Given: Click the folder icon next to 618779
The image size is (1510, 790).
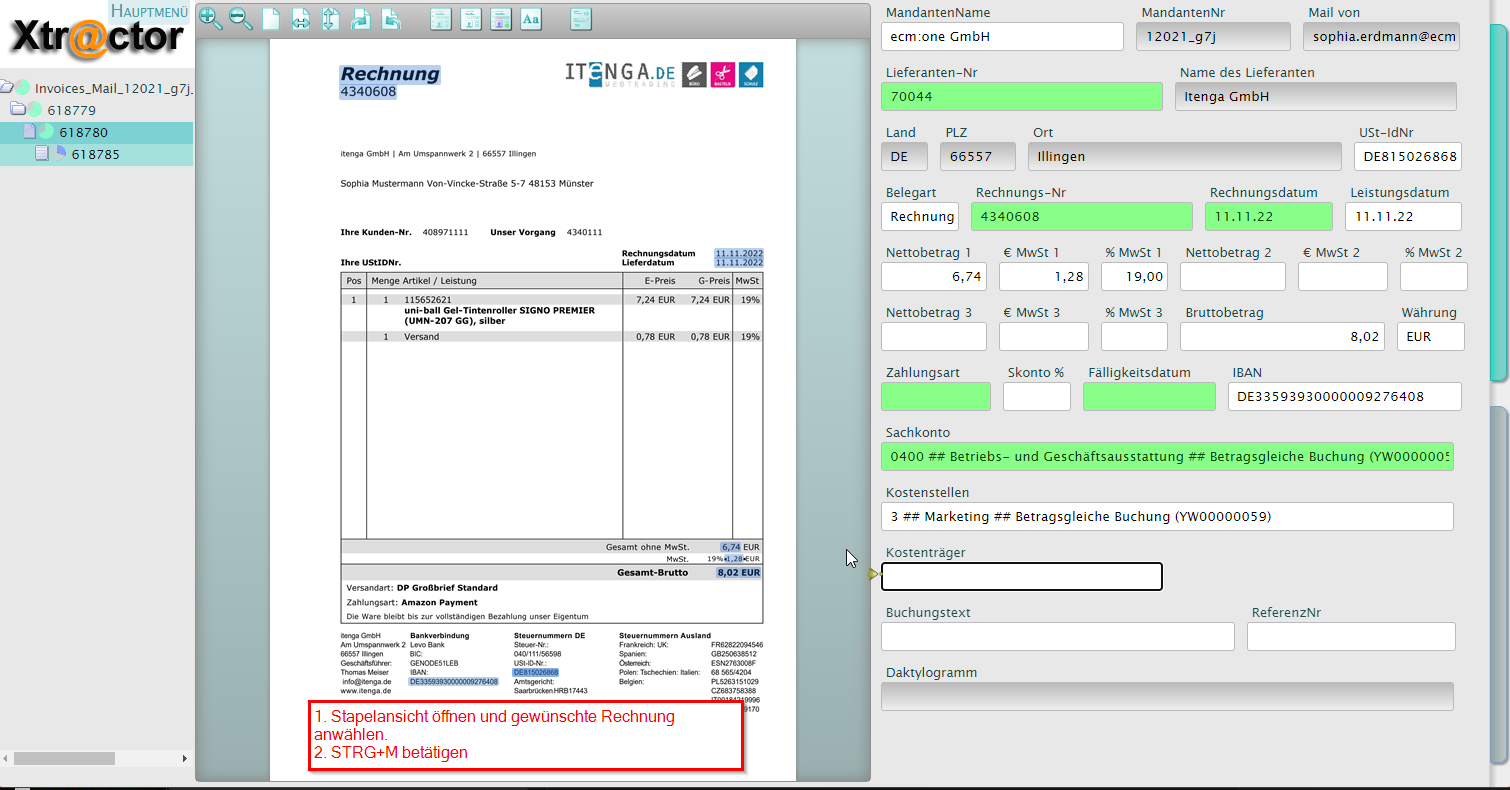Looking at the screenshot, I should tap(17, 109).
